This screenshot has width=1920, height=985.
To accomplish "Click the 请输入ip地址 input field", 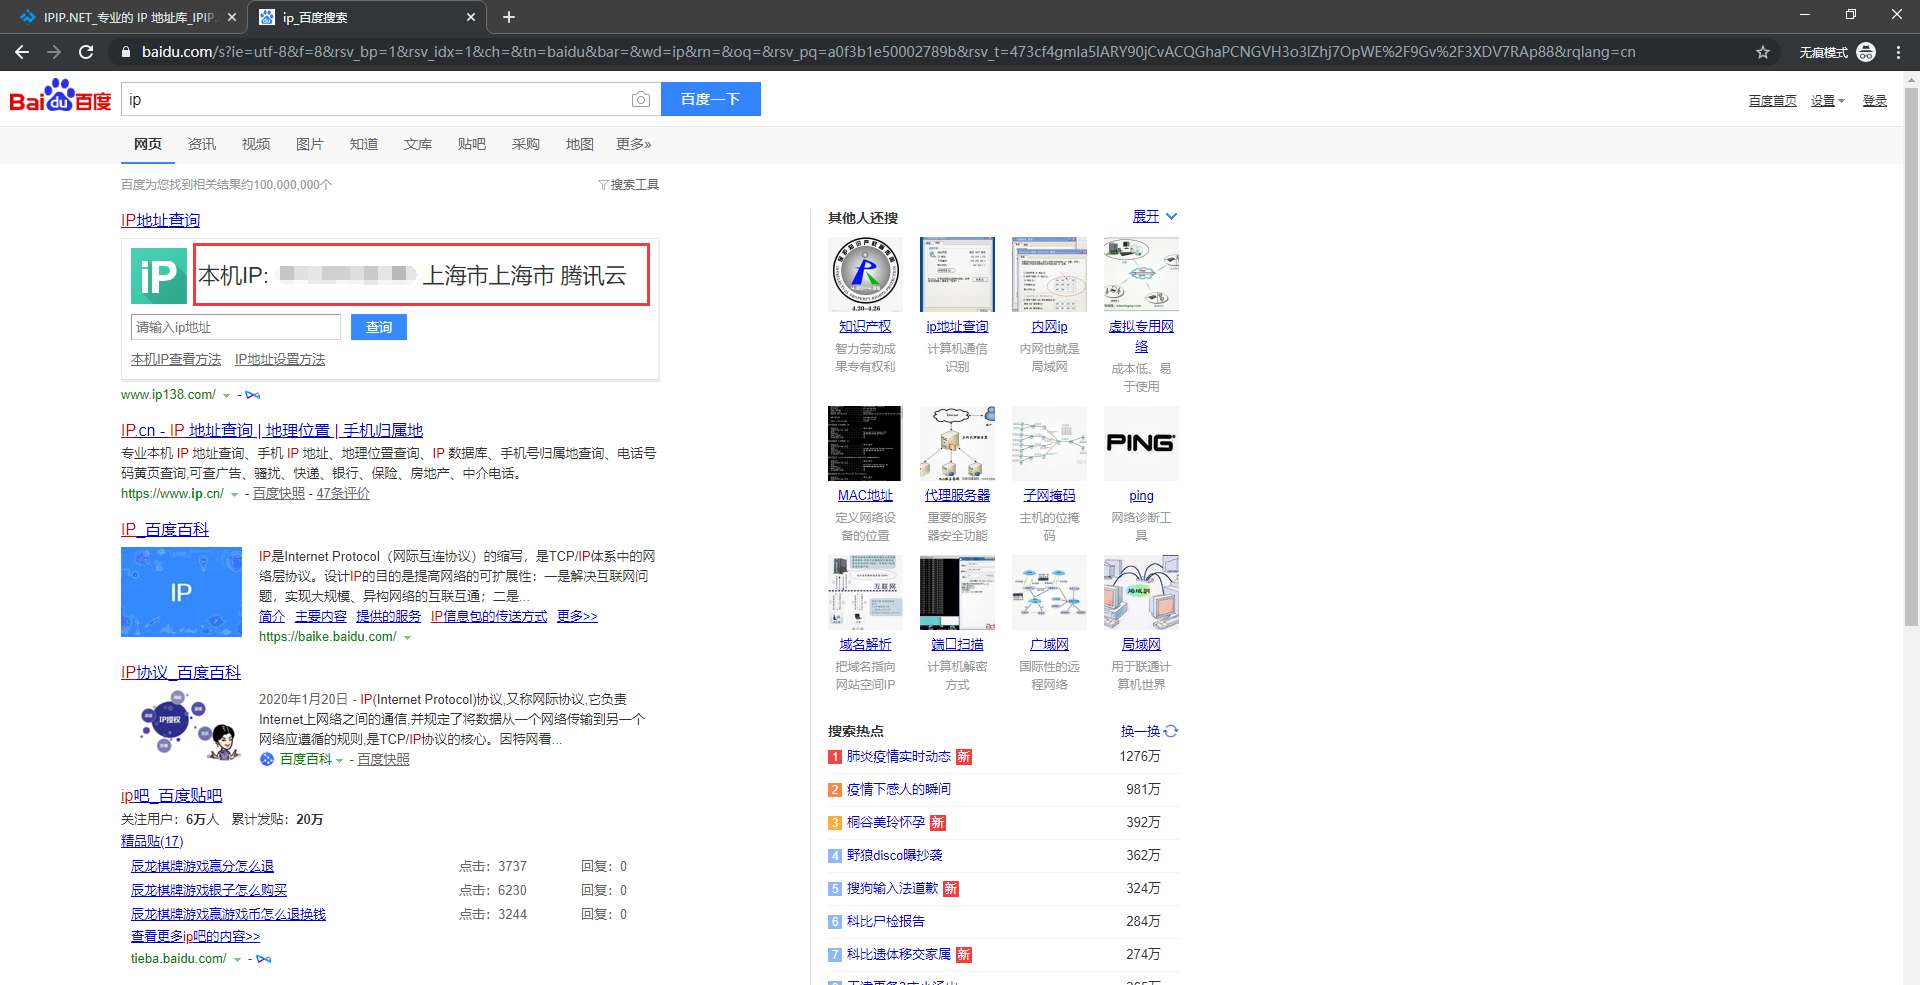I will pos(236,327).
